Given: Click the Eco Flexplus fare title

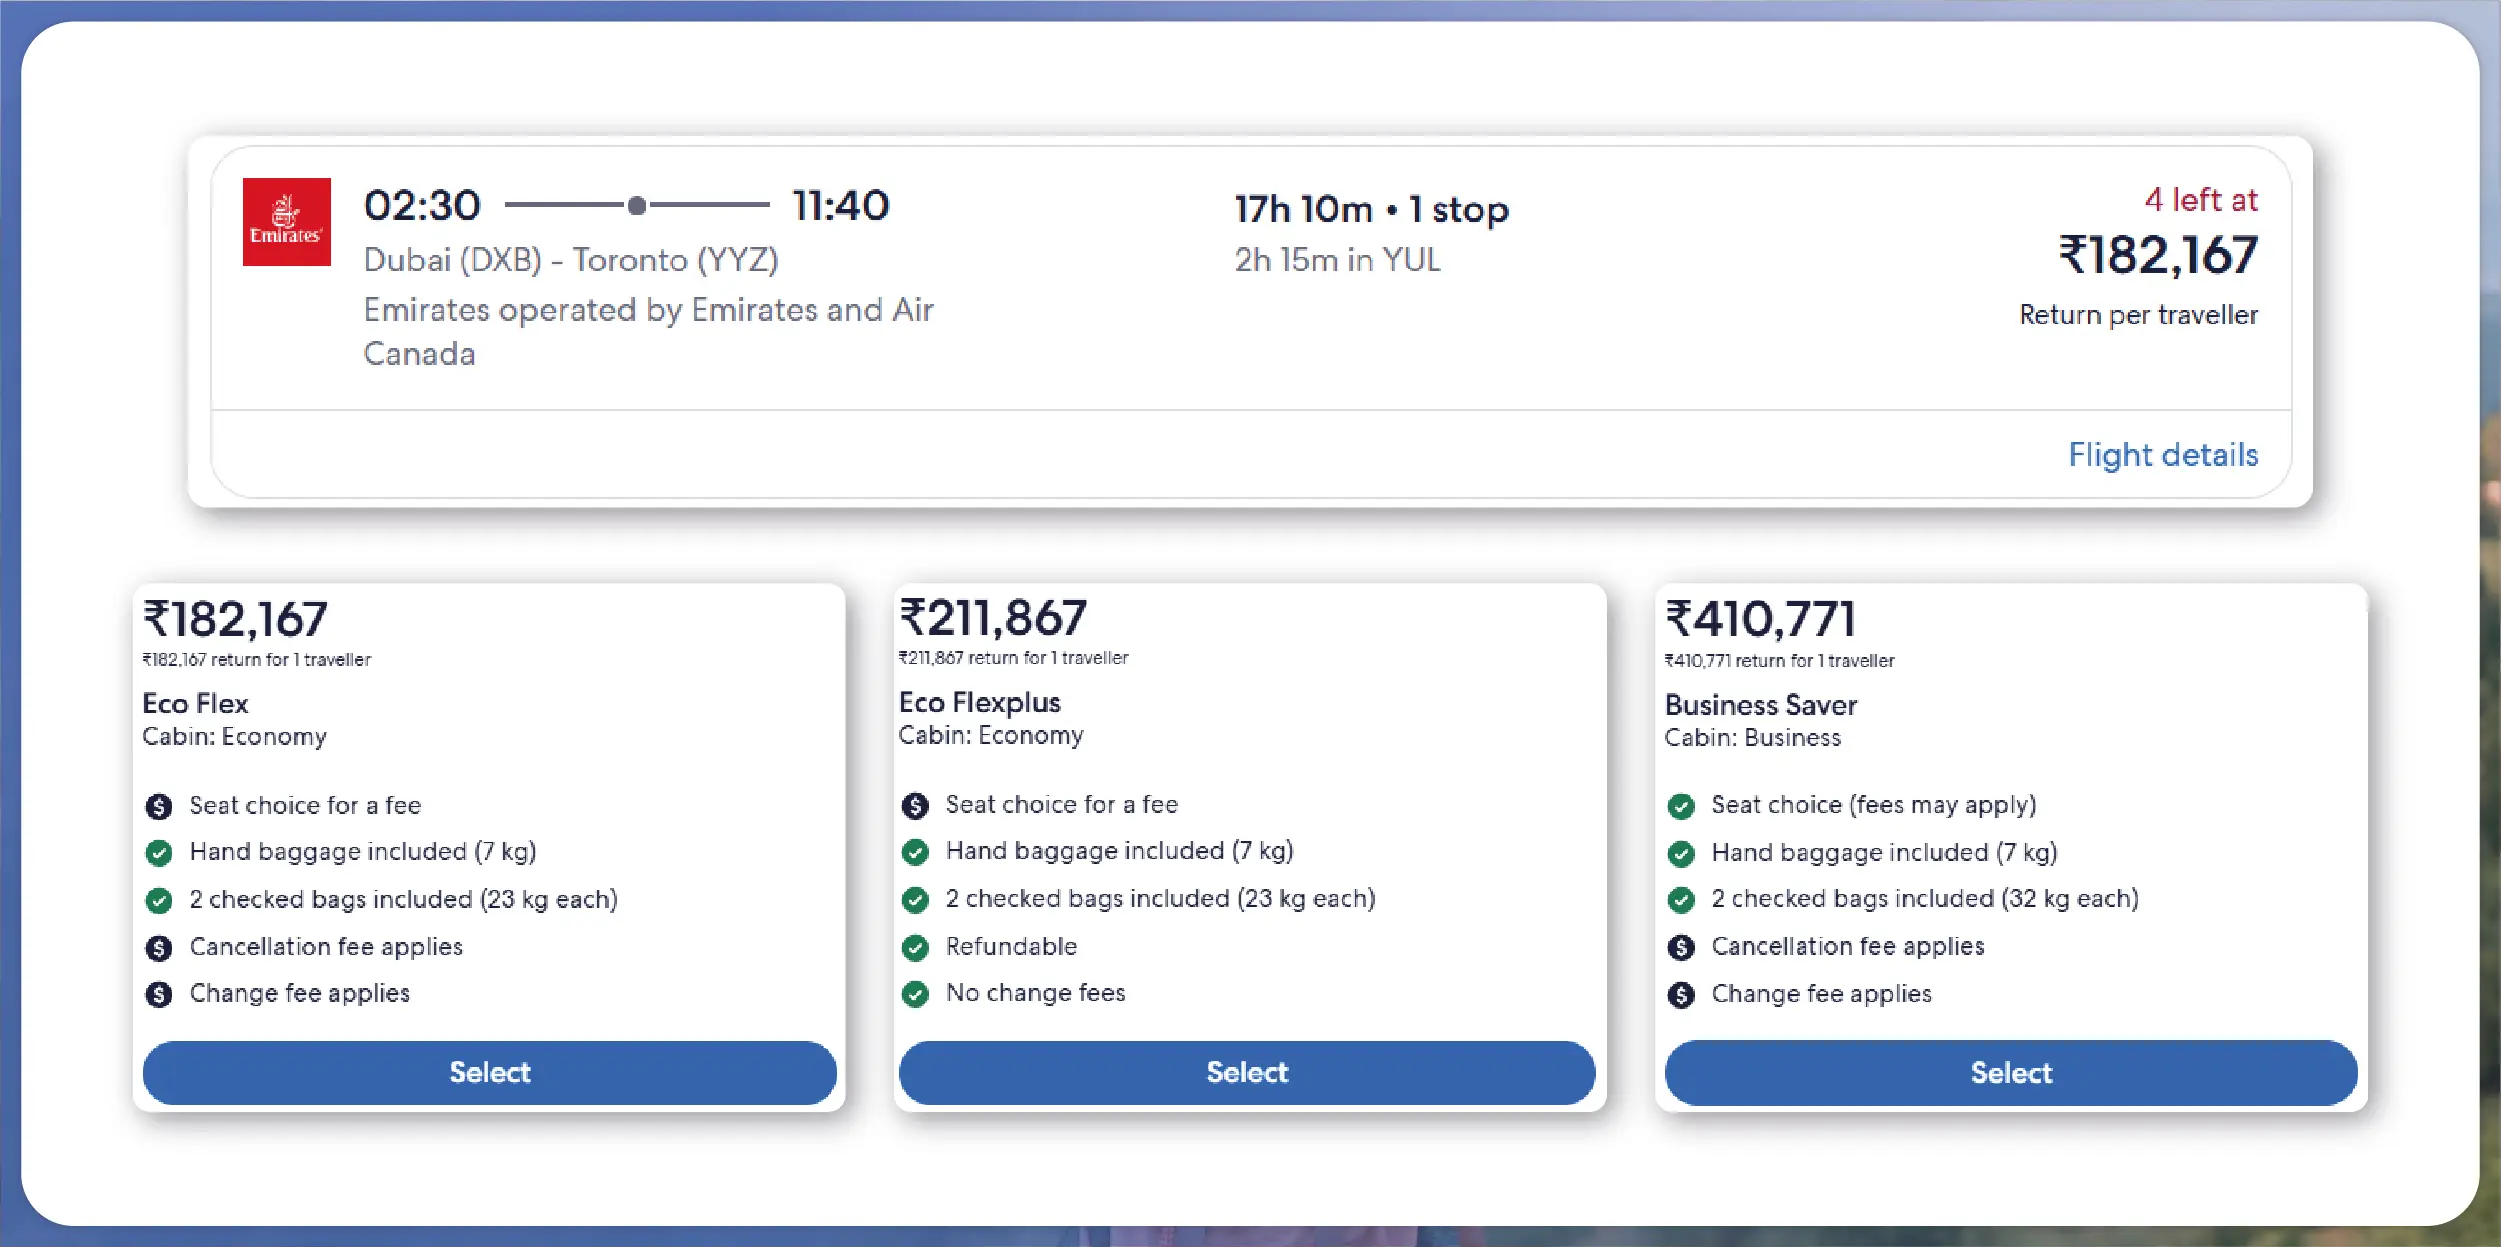Looking at the screenshot, I should pyautogui.click(x=979, y=702).
